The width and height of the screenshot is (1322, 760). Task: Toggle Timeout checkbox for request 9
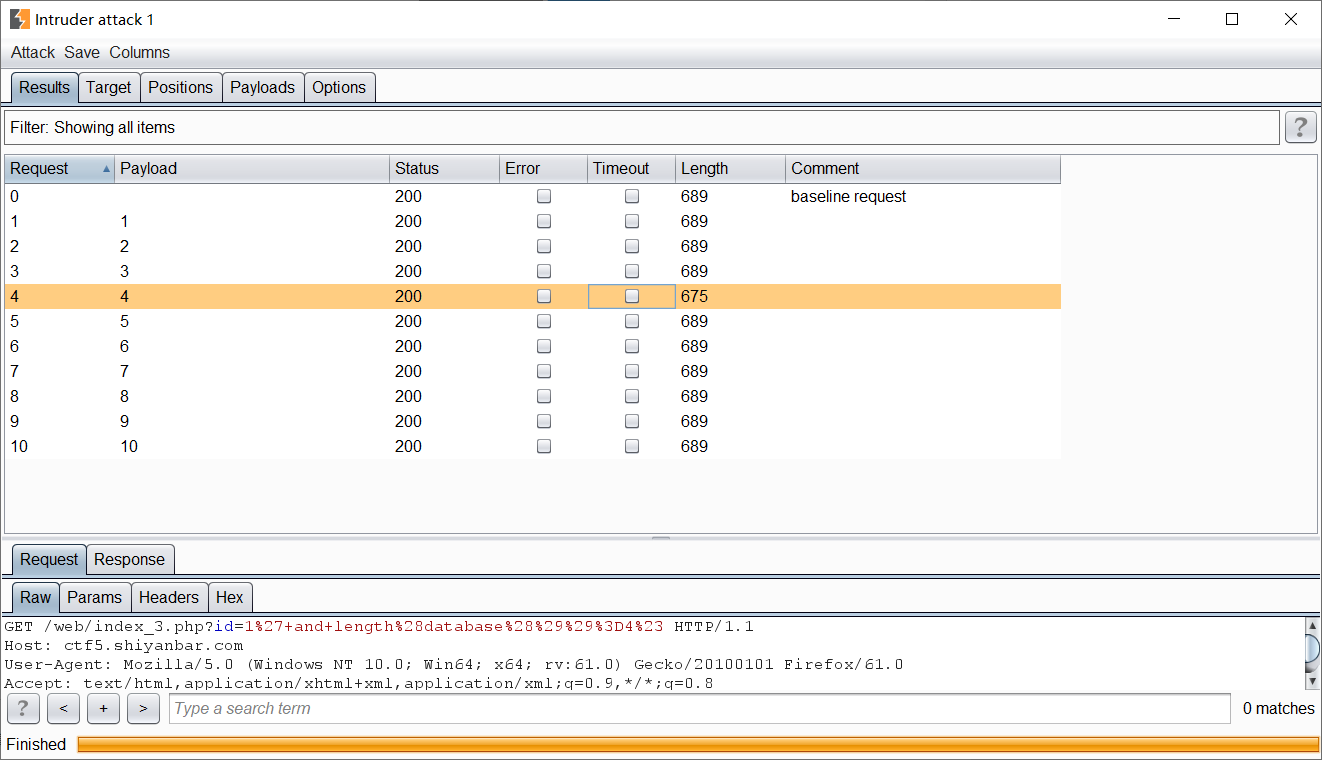[x=632, y=422]
